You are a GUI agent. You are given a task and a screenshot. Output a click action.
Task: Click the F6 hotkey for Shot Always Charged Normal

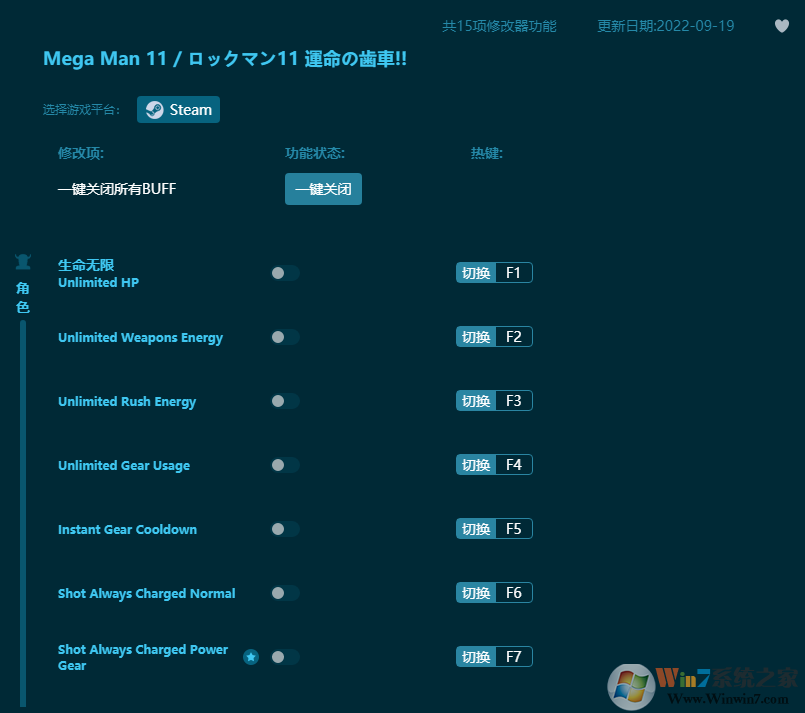(493, 592)
